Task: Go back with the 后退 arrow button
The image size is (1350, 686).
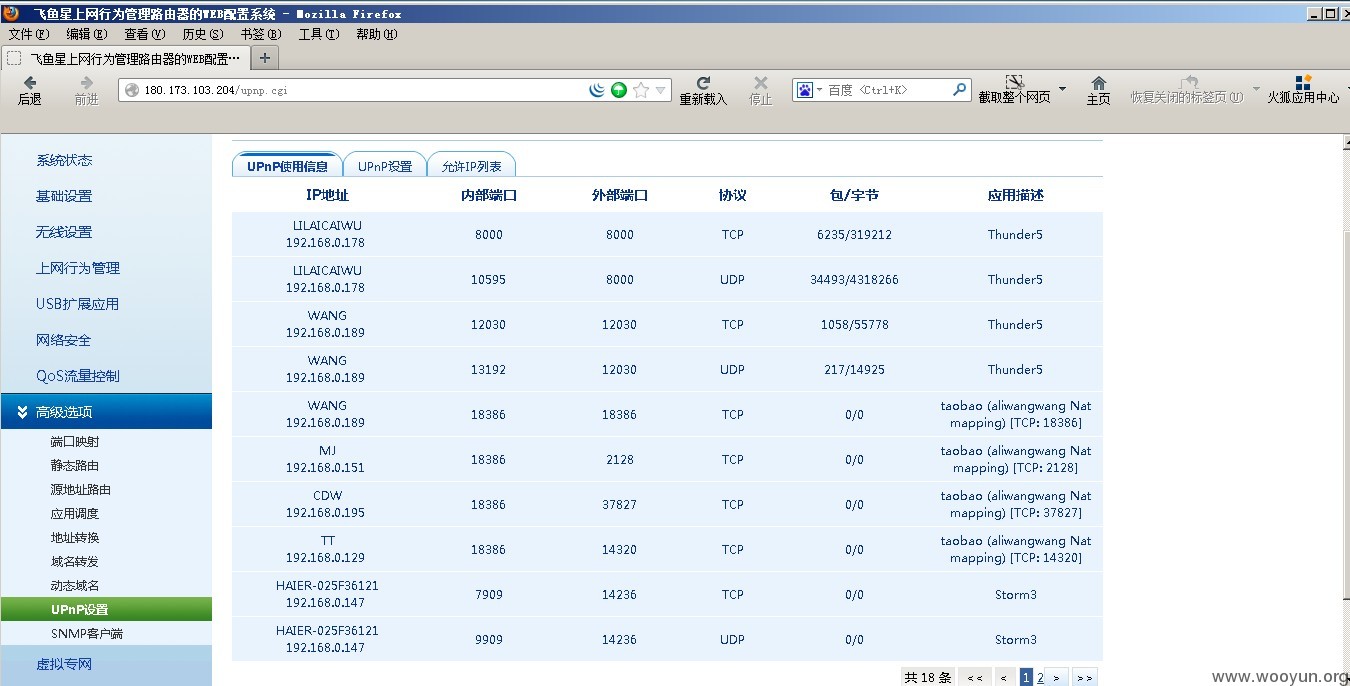Action: click(30, 90)
